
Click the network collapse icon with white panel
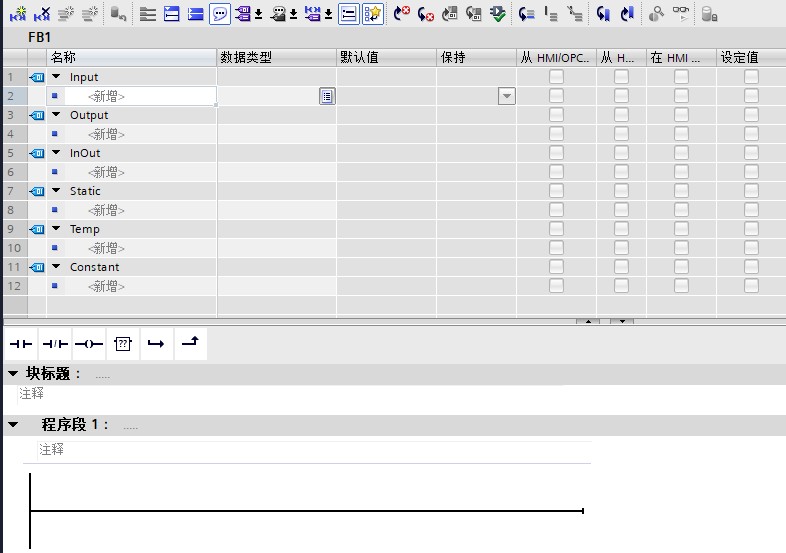tap(171, 14)
